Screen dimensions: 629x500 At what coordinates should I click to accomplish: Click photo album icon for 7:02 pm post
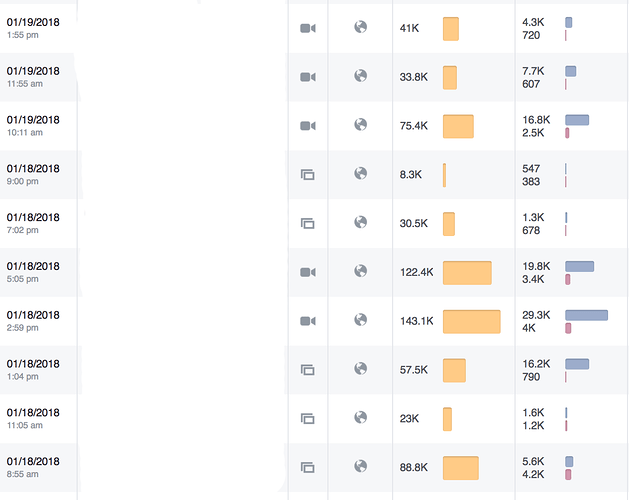[x=308, y=223]
